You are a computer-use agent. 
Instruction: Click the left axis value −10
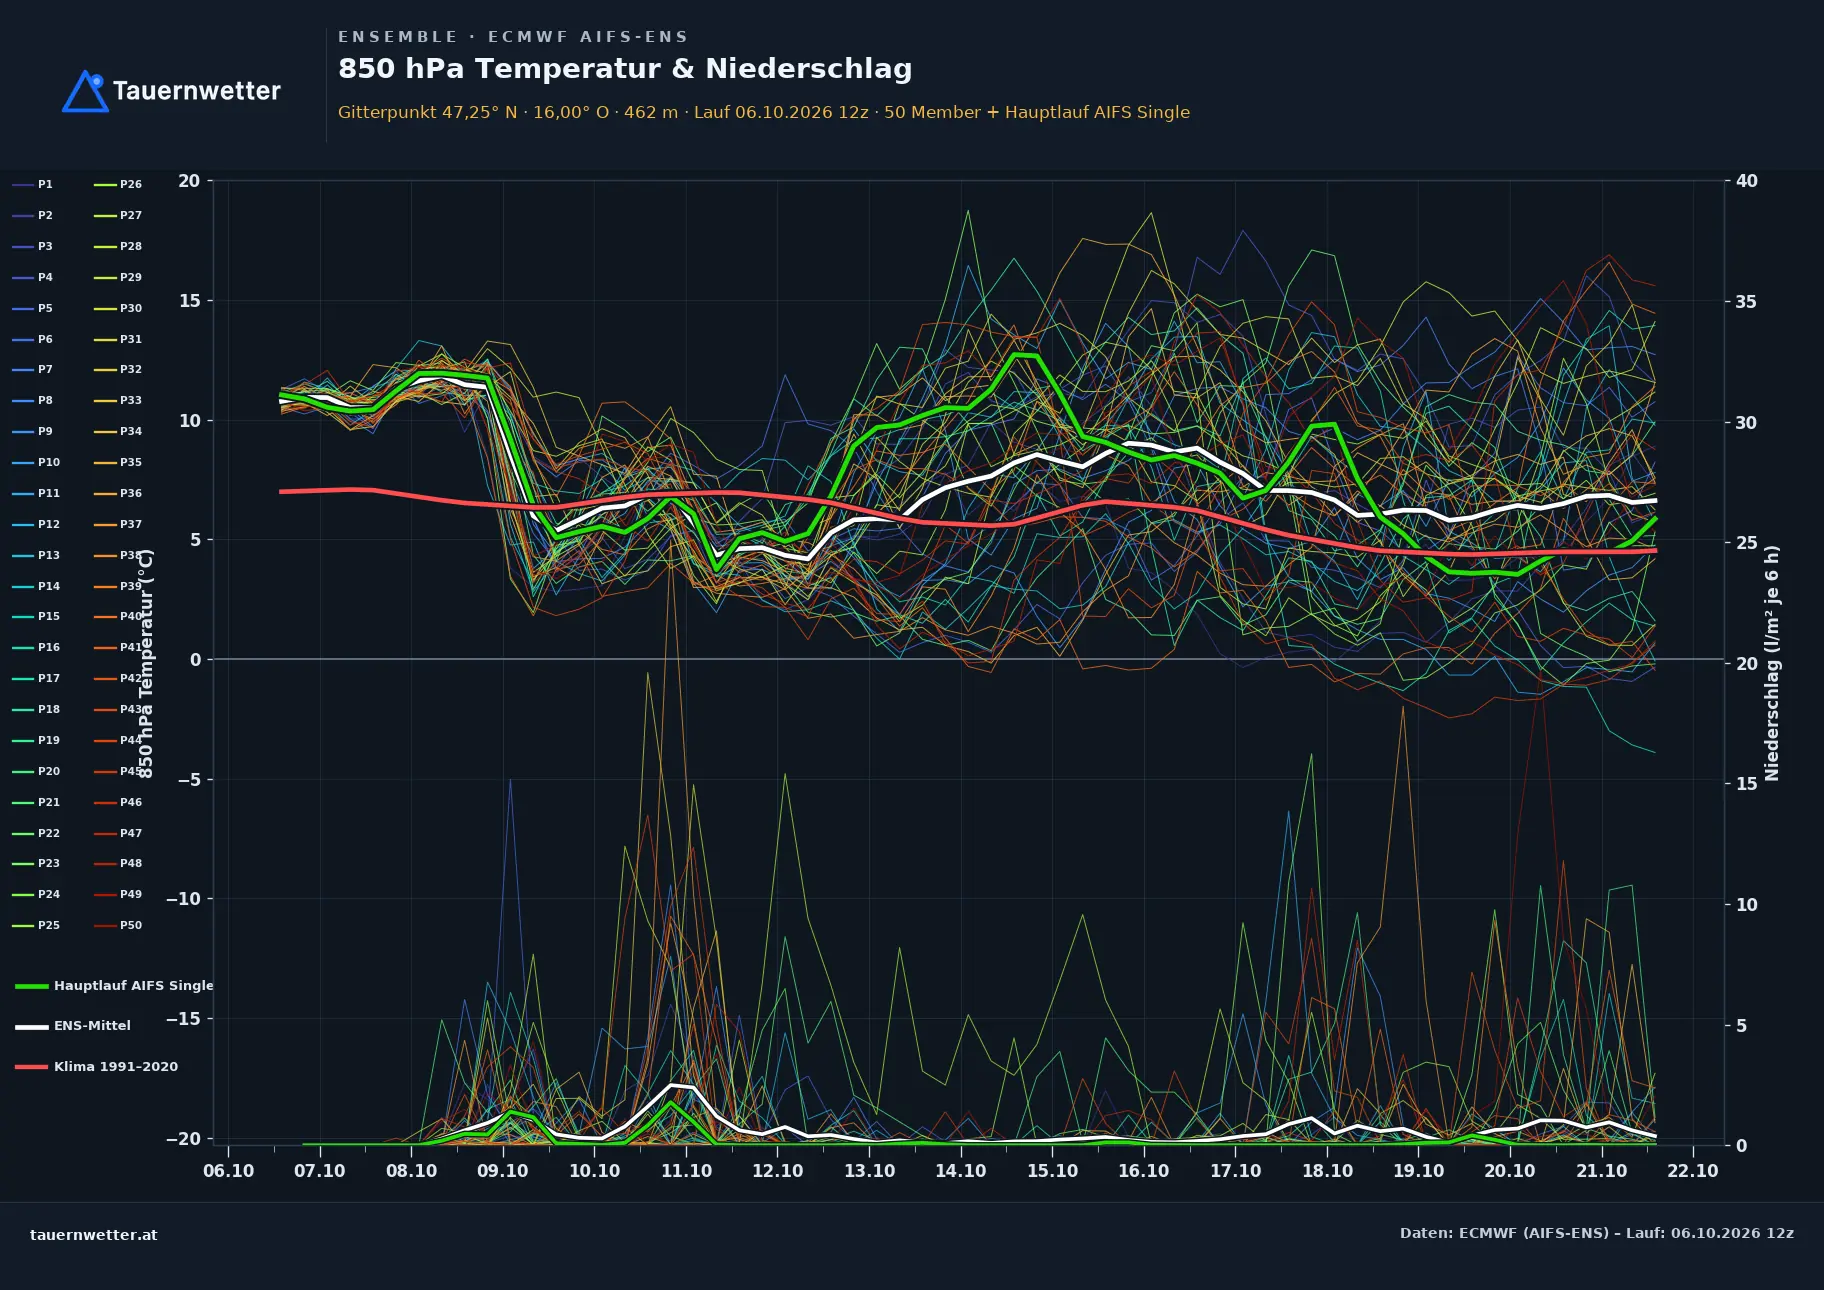[x=183, y=899]
